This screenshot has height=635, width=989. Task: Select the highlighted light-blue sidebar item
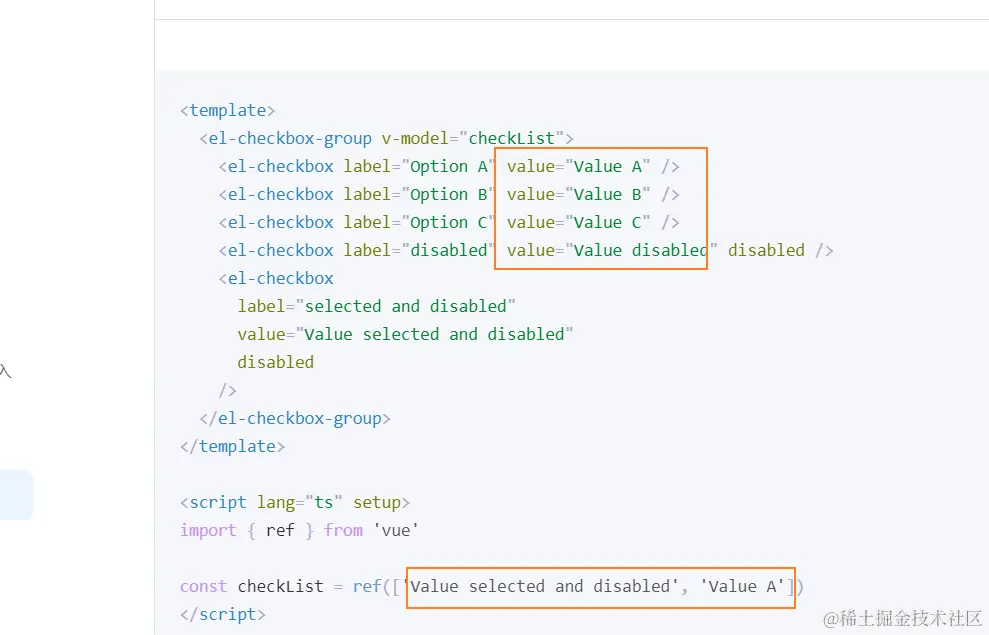click(x=16, y=495)
